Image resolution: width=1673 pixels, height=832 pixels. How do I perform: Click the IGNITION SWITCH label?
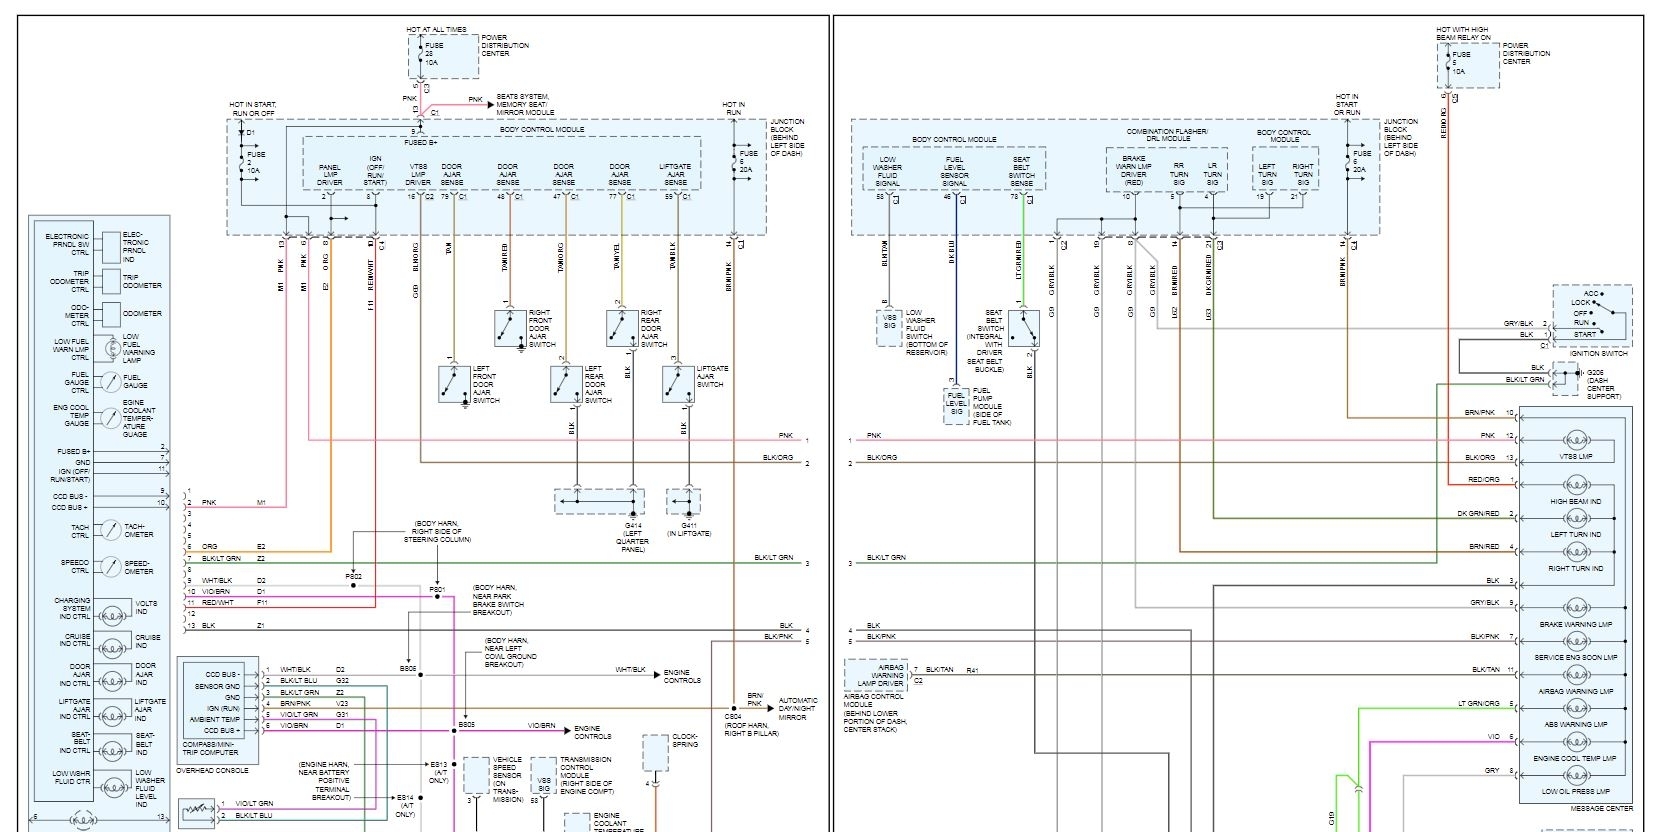click(x=1599, y=353)
